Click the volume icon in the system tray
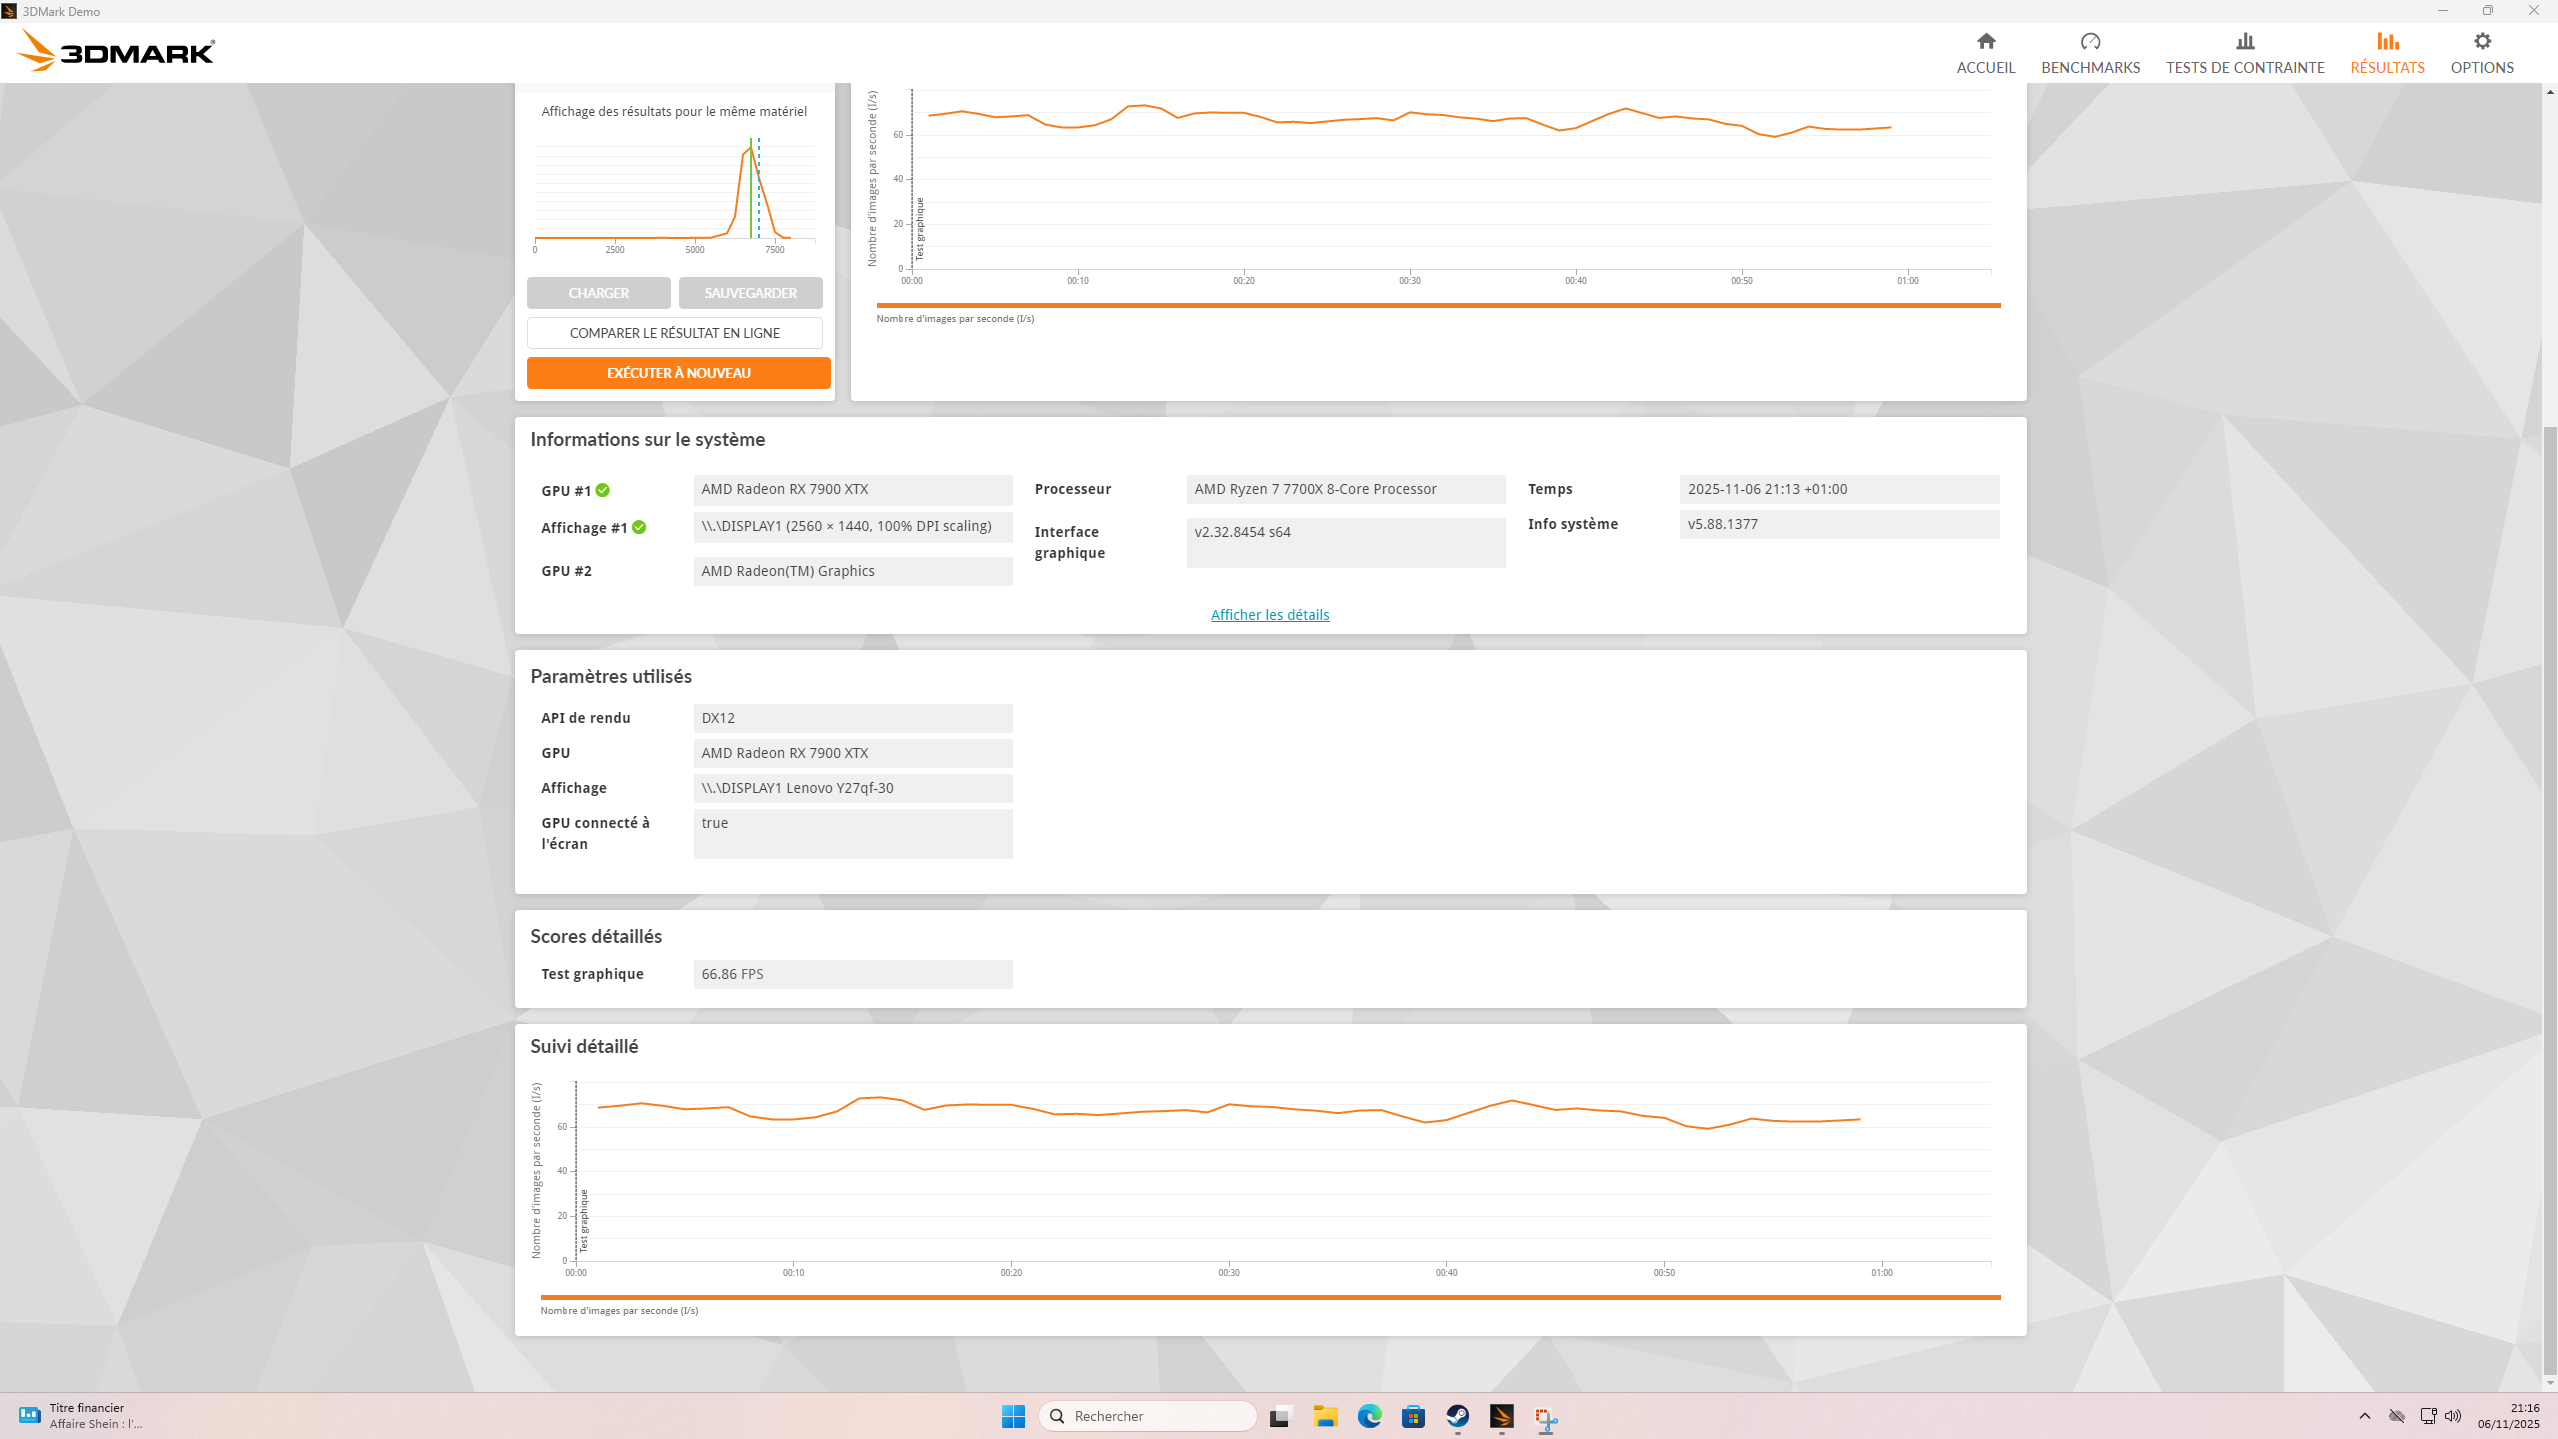 pyautogui.click(x=2453, y=1416)
